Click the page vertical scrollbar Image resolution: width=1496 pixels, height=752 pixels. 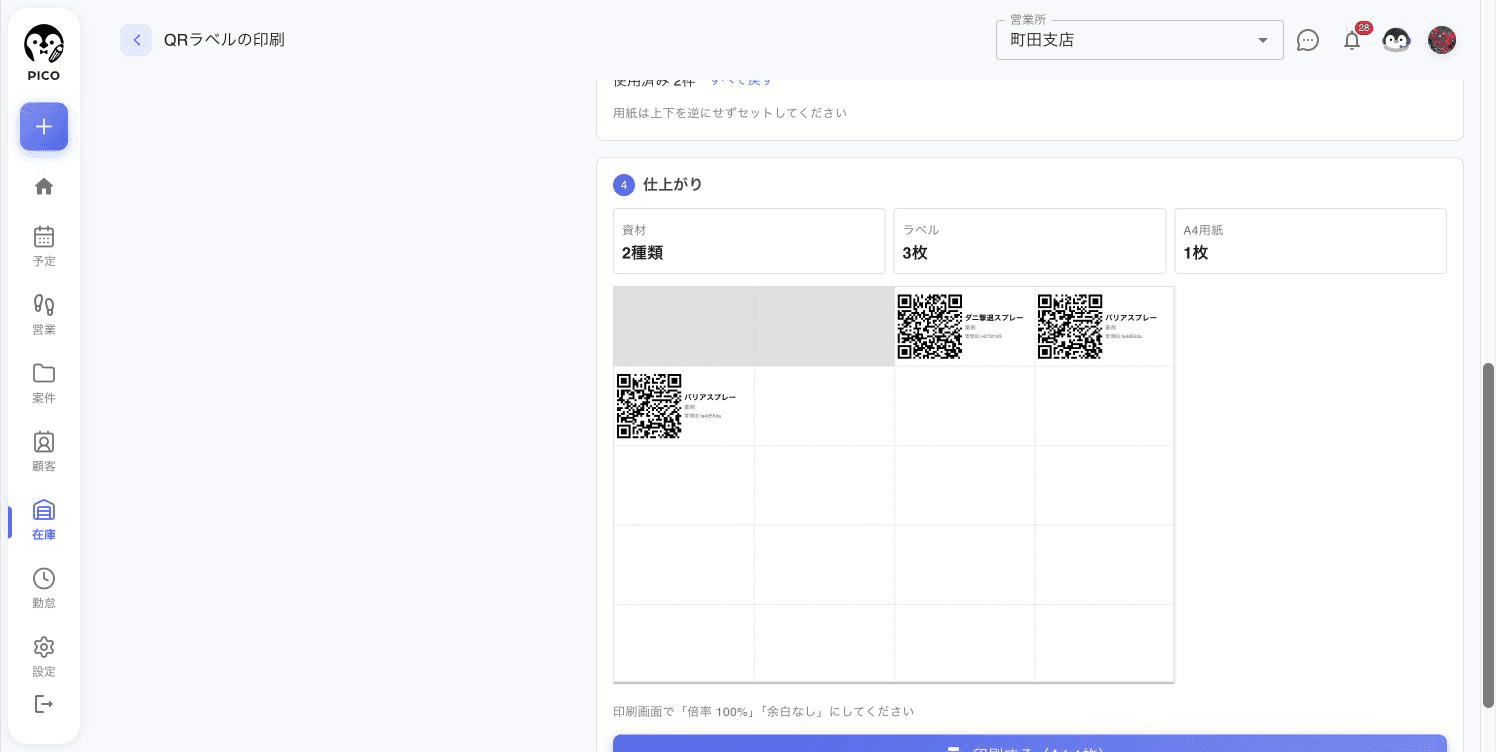tap(1488, 535)
